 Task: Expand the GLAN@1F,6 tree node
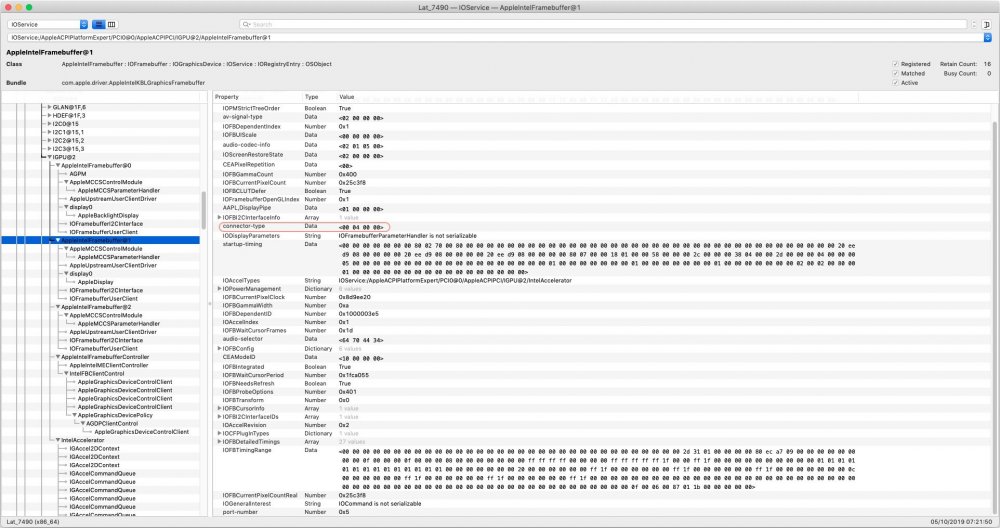pos(50,106)
